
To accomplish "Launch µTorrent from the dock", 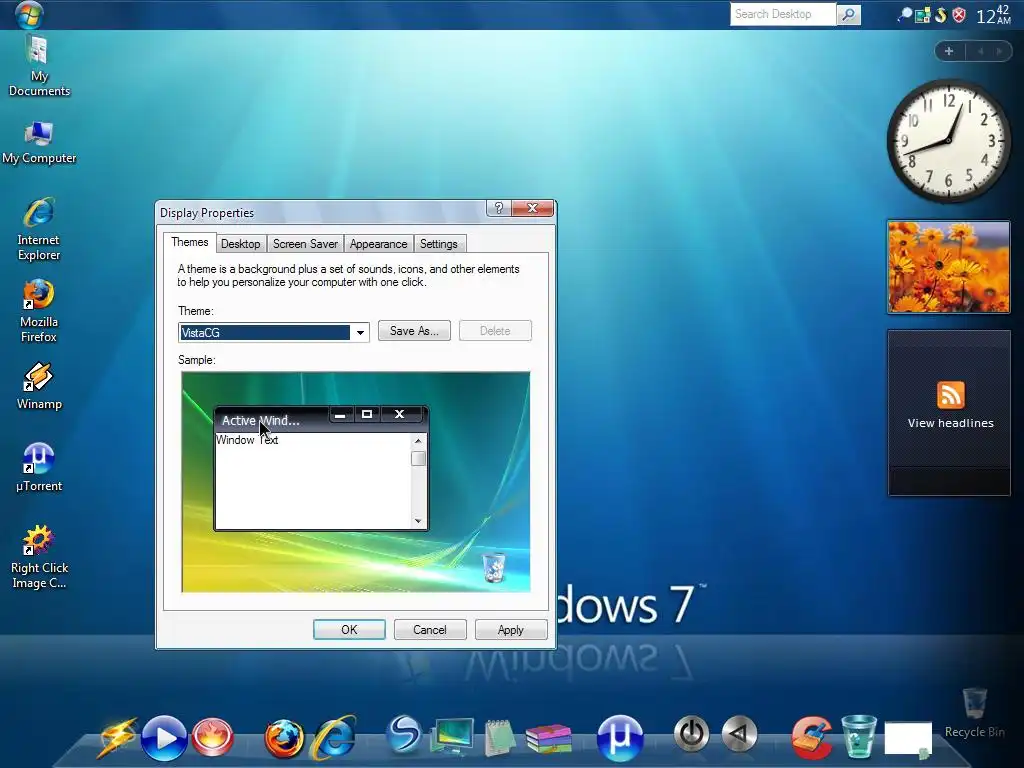I will (620, 738).
